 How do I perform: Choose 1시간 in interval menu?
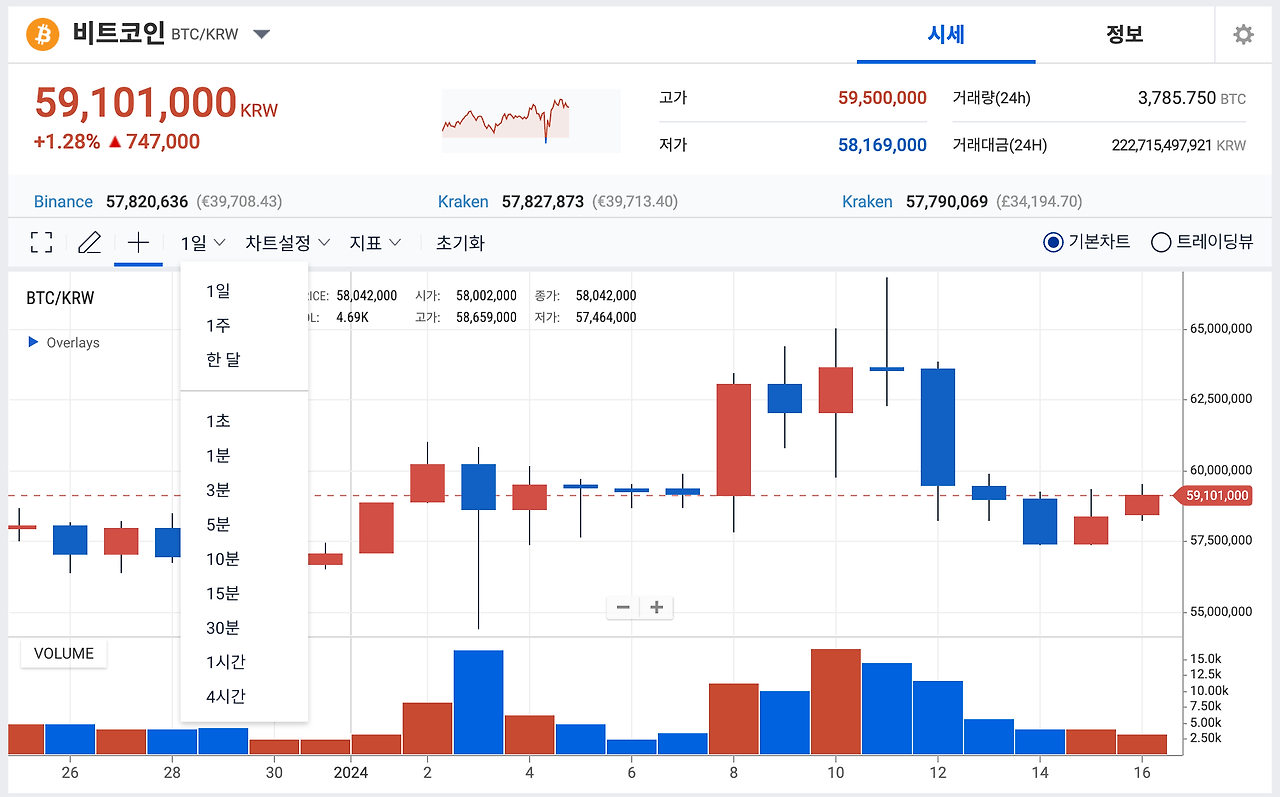click(x=244, y=662)
